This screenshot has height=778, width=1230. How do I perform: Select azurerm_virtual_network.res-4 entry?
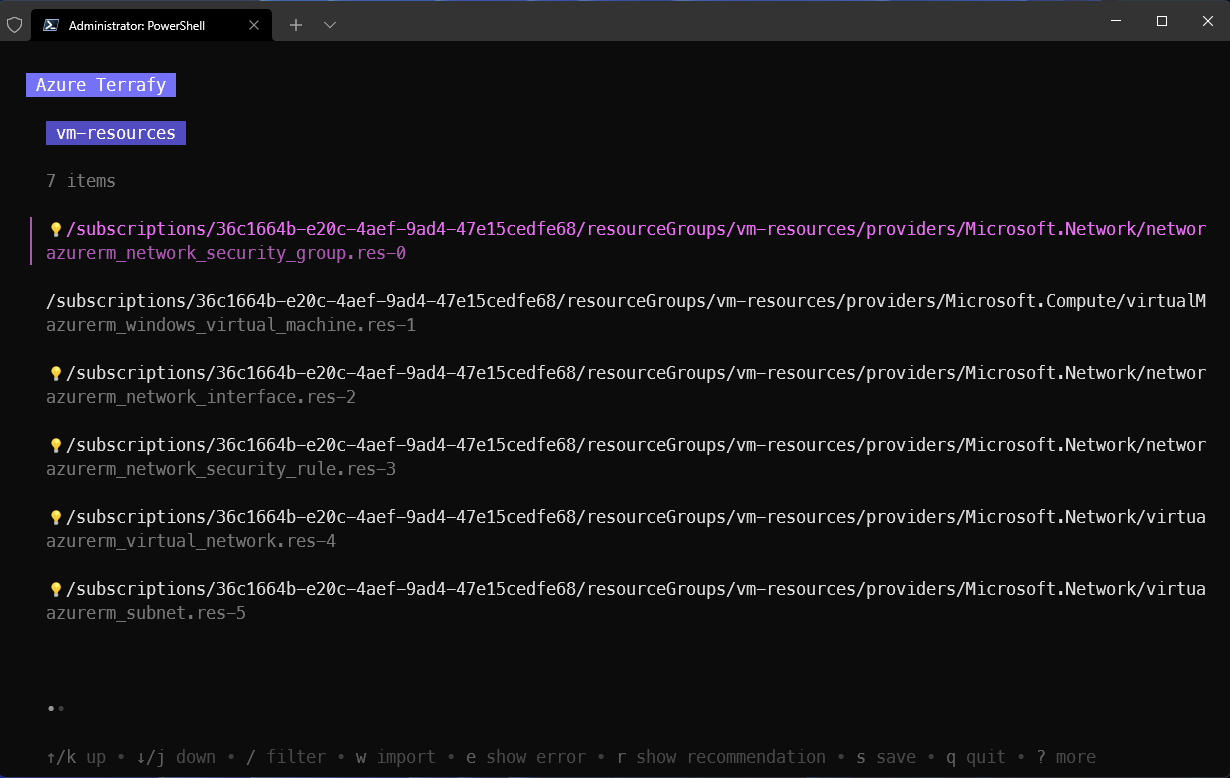(191, 541)
